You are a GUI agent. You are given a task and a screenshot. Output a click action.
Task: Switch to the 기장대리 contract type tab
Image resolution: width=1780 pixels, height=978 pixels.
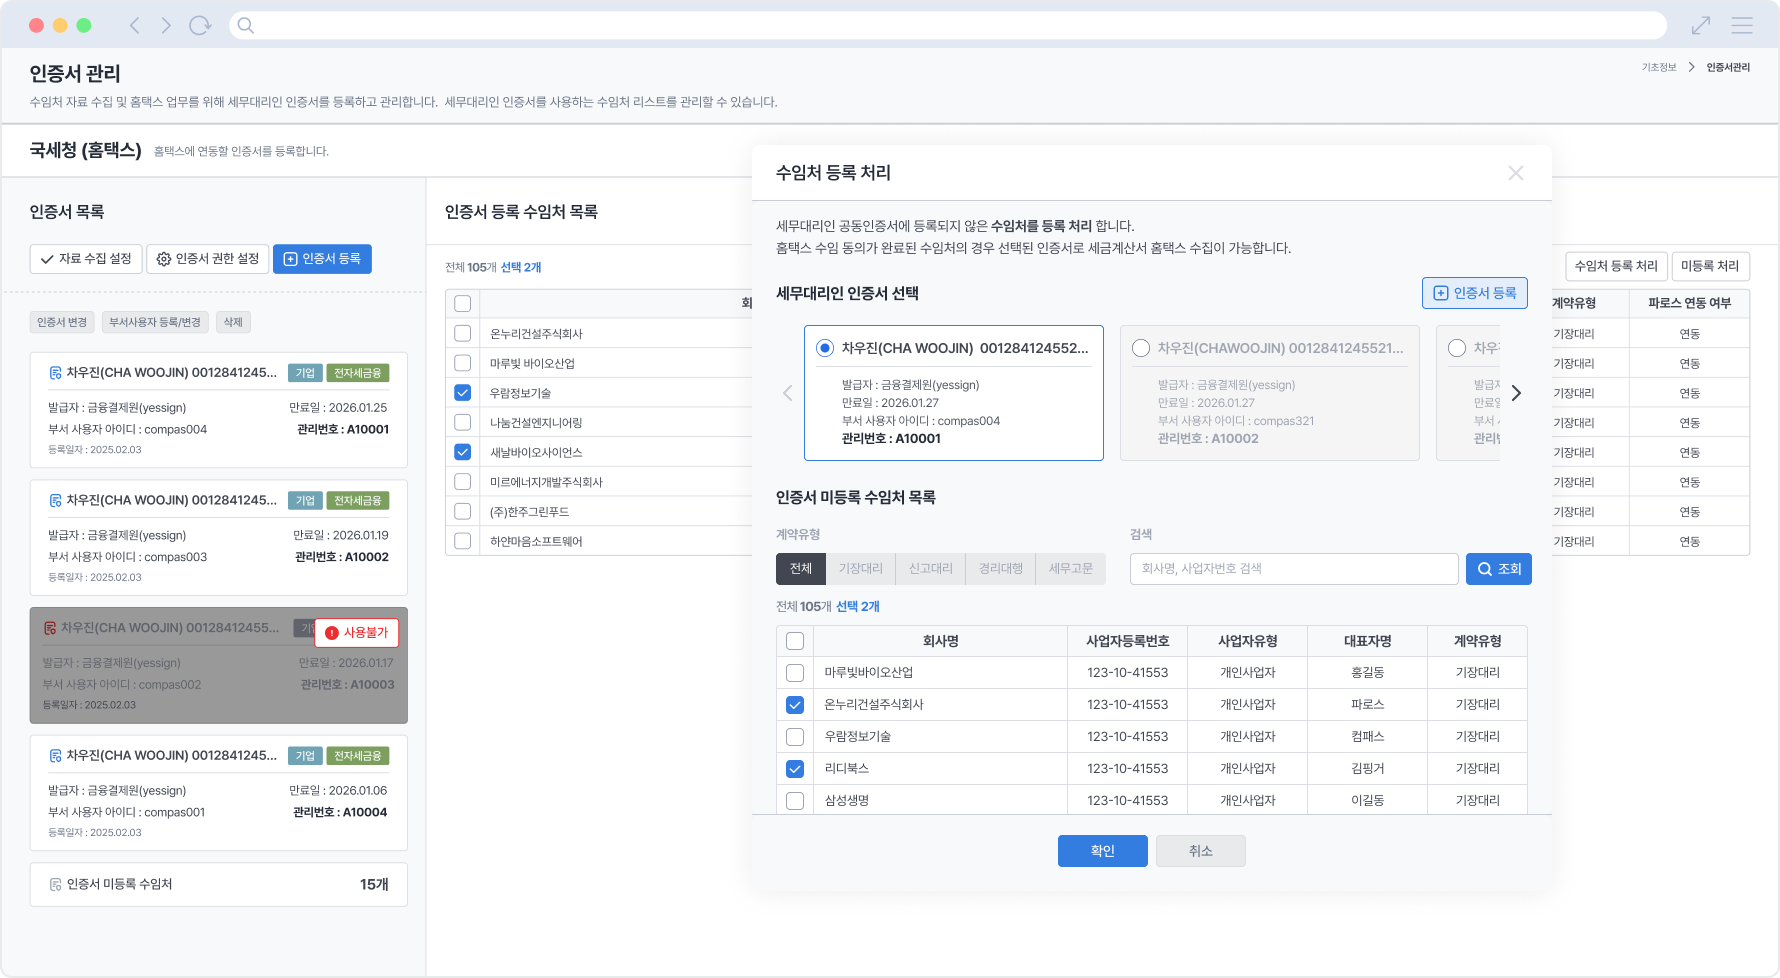pyautogui.click(x=859, y=568)
